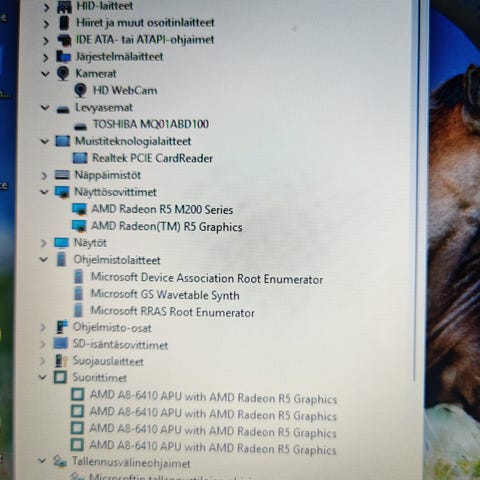Select Microsoft Device Association Root Enumerator
Viewport: 480px width, 480px height.
point(207,278)
